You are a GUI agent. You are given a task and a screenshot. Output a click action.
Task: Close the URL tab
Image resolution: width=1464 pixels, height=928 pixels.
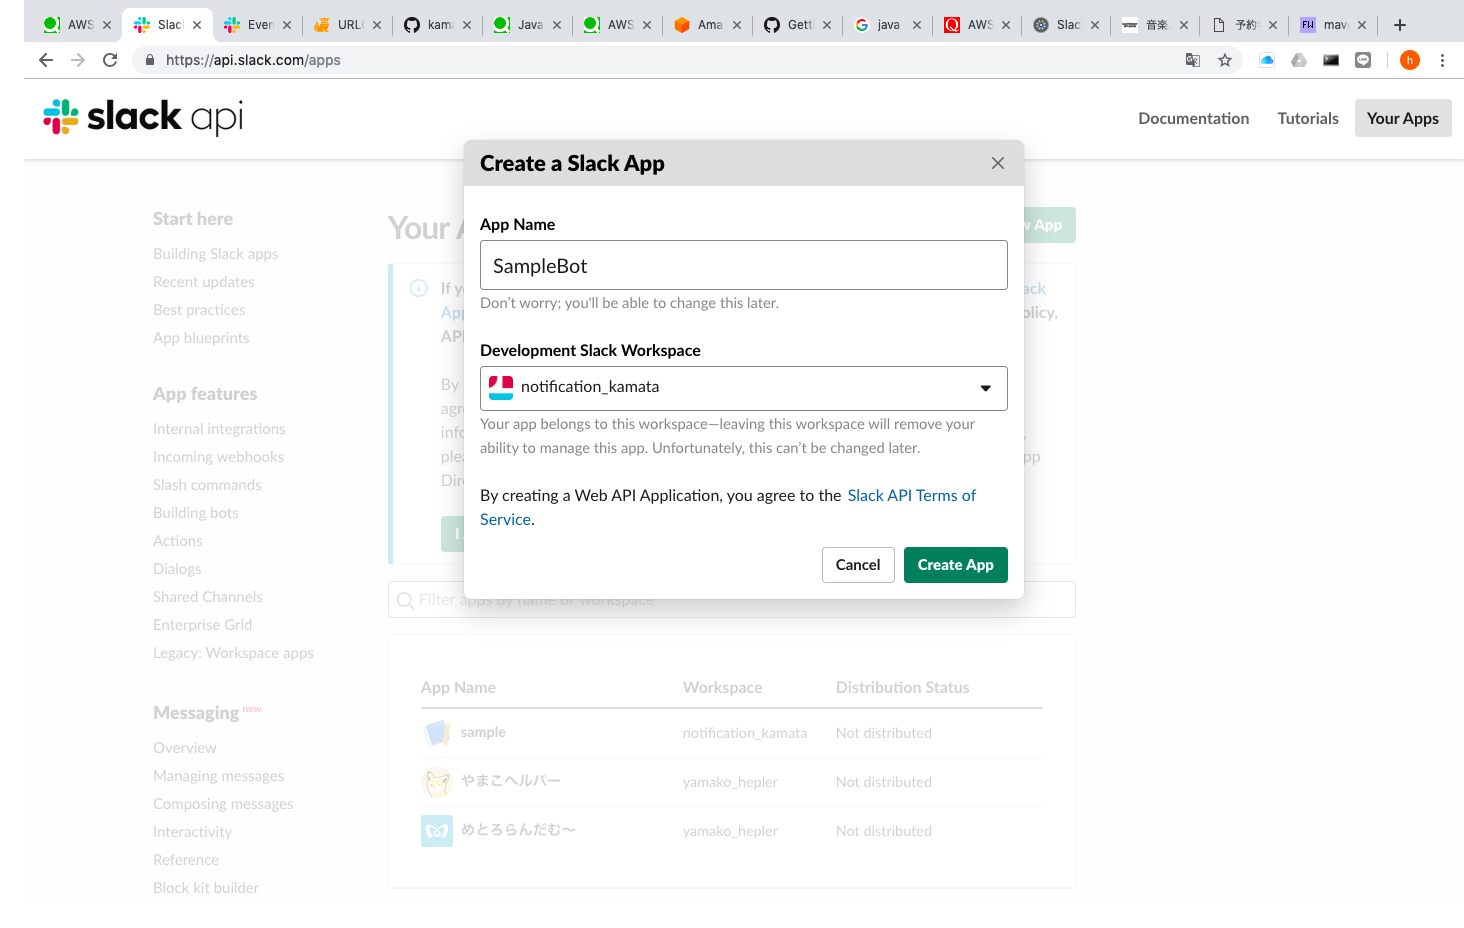click(377, 25)
